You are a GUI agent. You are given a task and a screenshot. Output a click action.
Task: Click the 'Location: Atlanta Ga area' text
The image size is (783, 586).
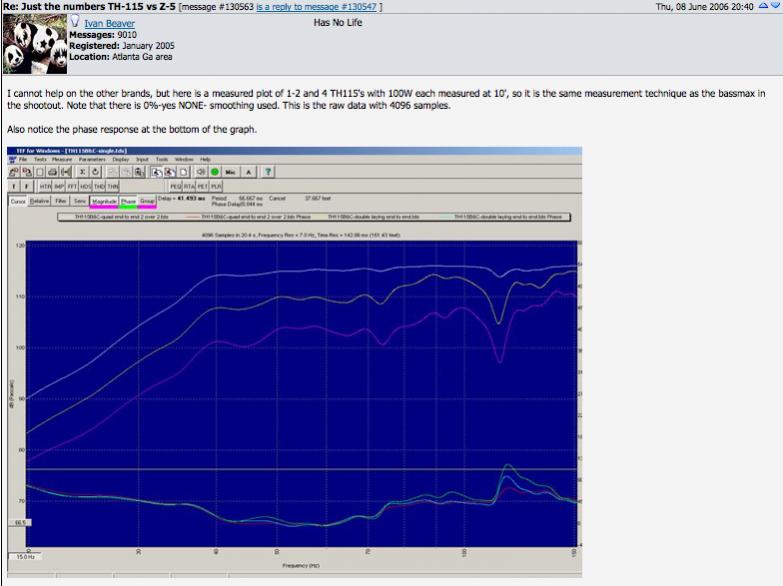120,56
